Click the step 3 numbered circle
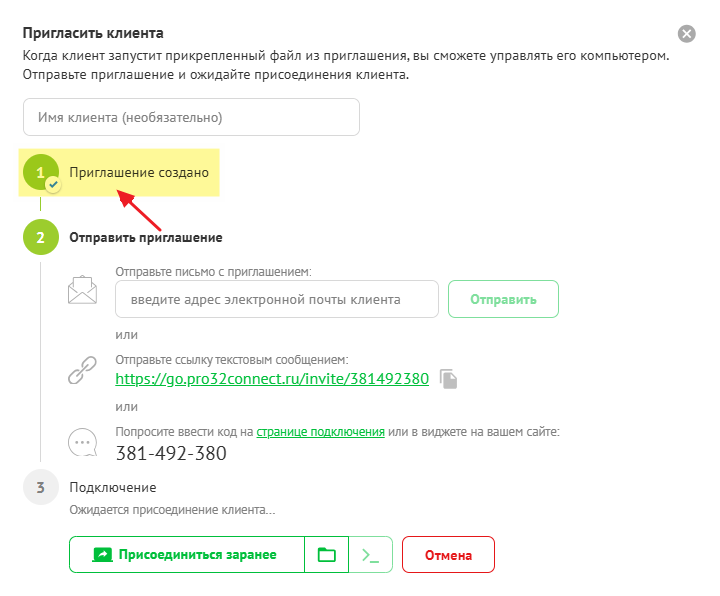Screen dimensions: 720x596 pos(40,488)
